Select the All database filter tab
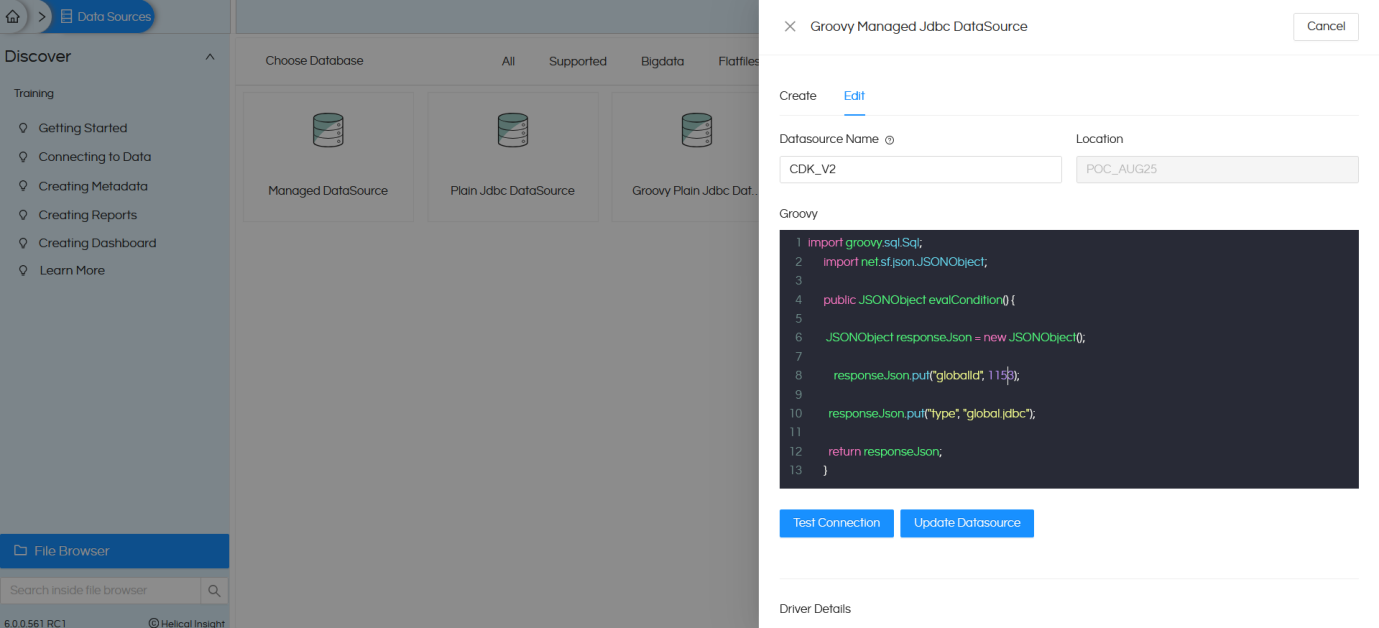The image size is (1379, 628). (x=508, y=61)
